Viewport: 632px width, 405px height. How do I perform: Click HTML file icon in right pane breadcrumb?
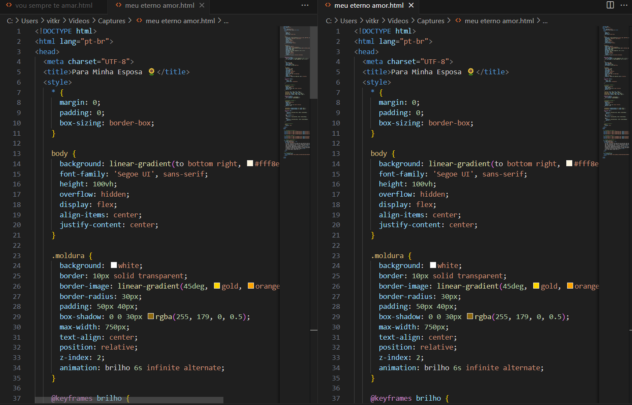coord(458,21)
